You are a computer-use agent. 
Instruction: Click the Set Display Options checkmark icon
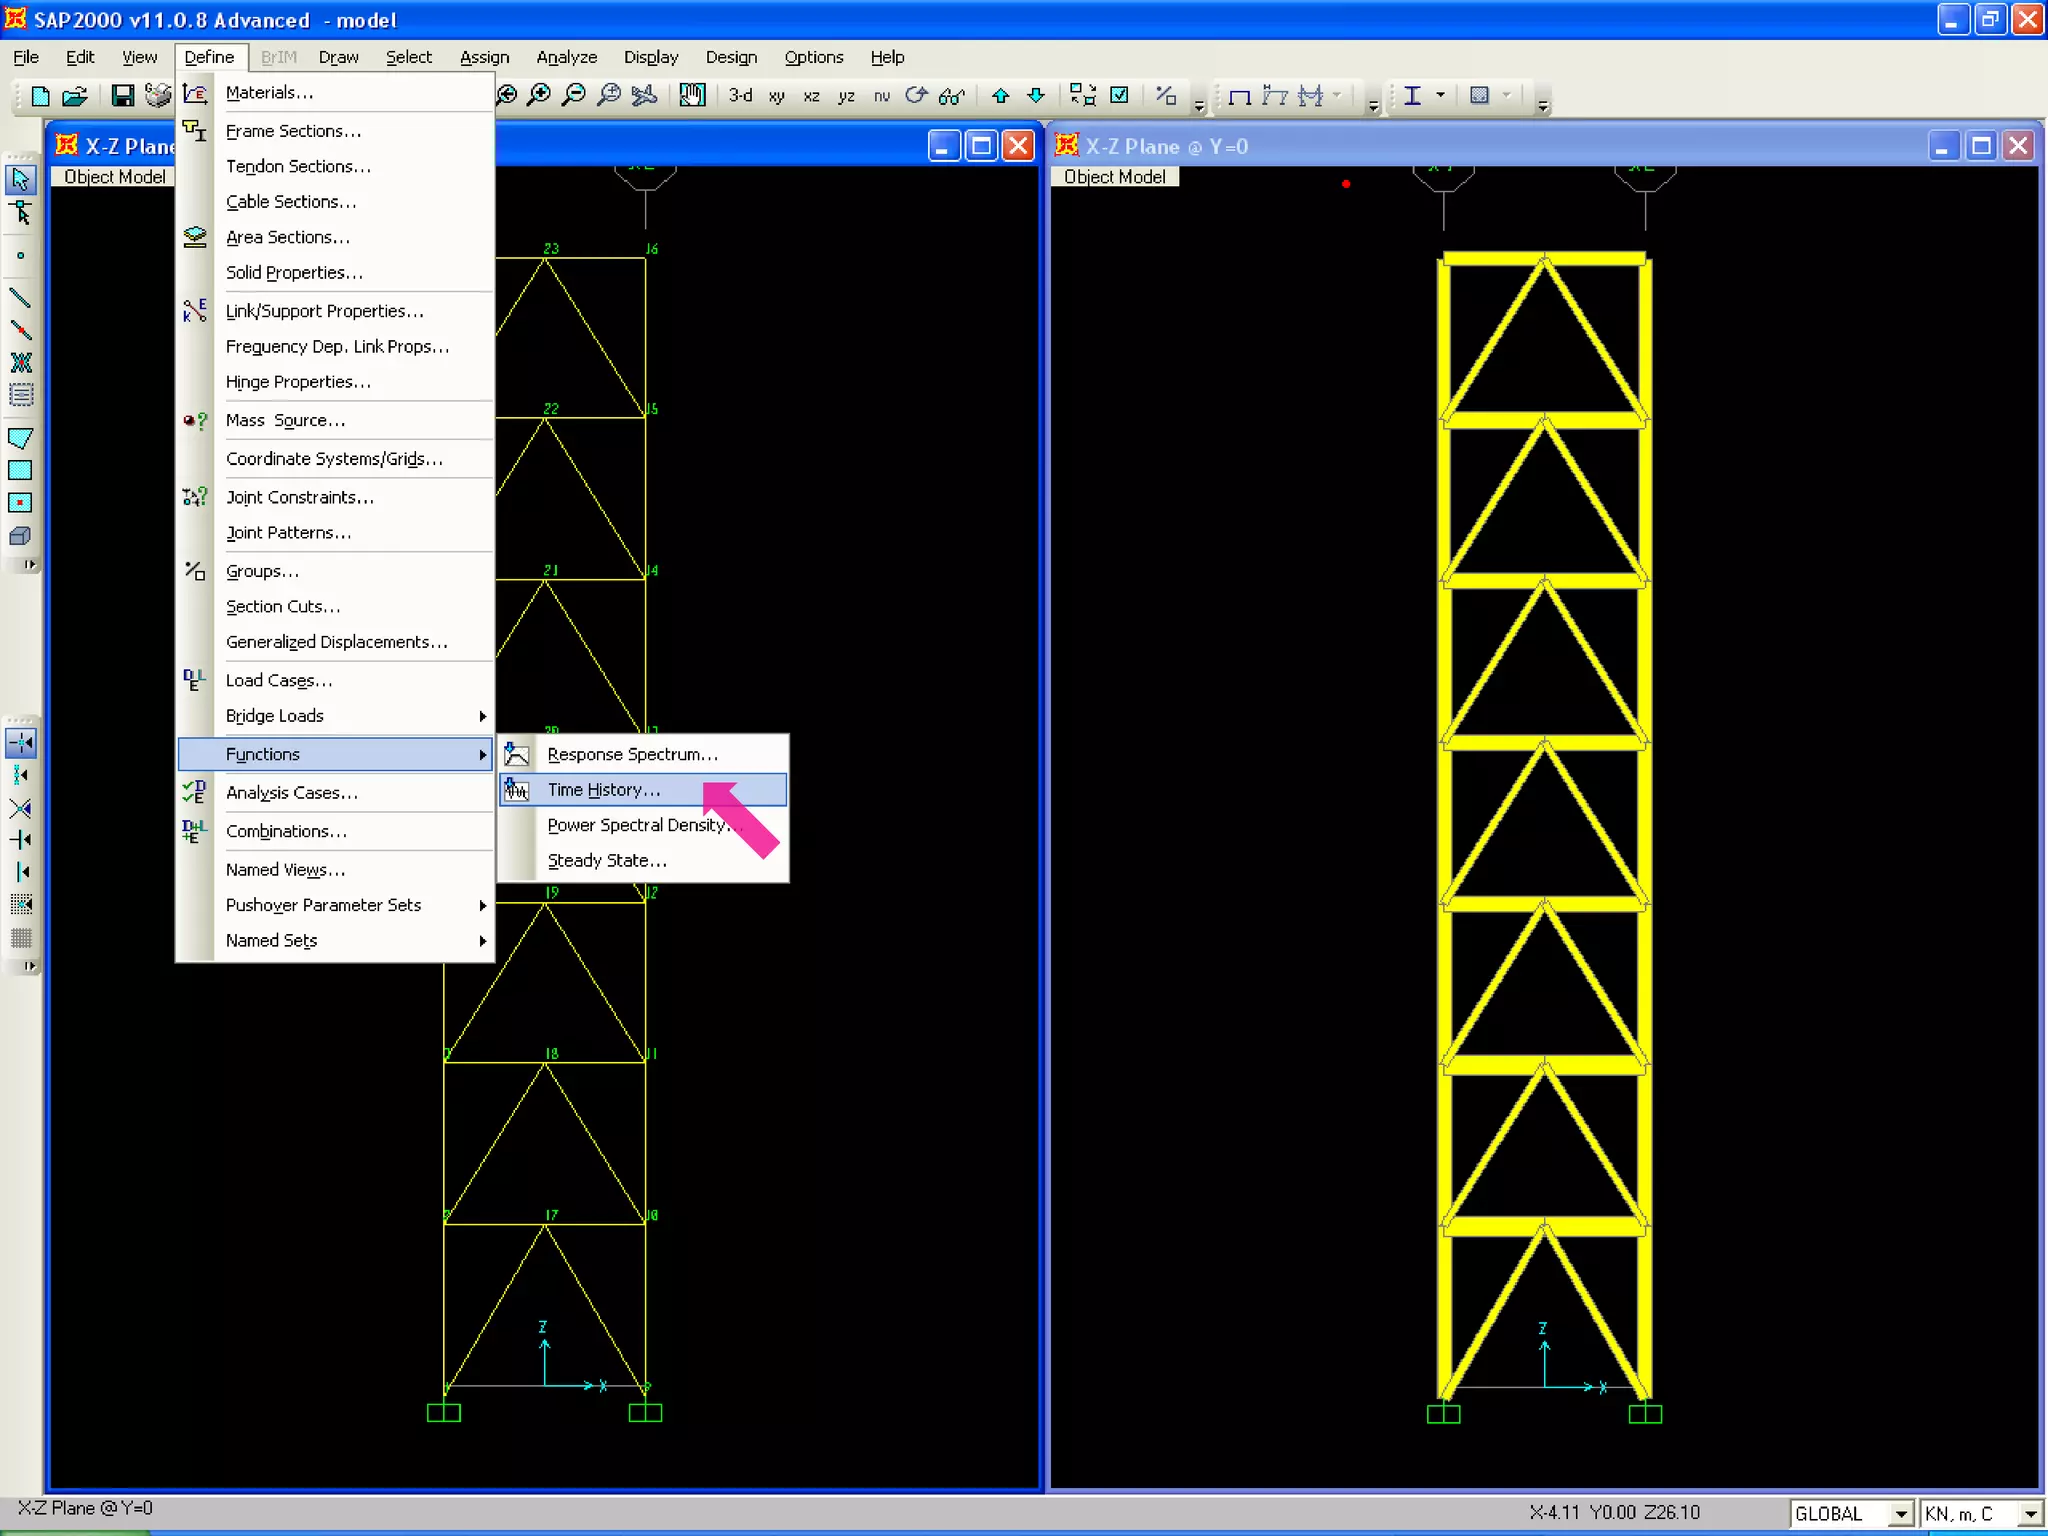1120,95
